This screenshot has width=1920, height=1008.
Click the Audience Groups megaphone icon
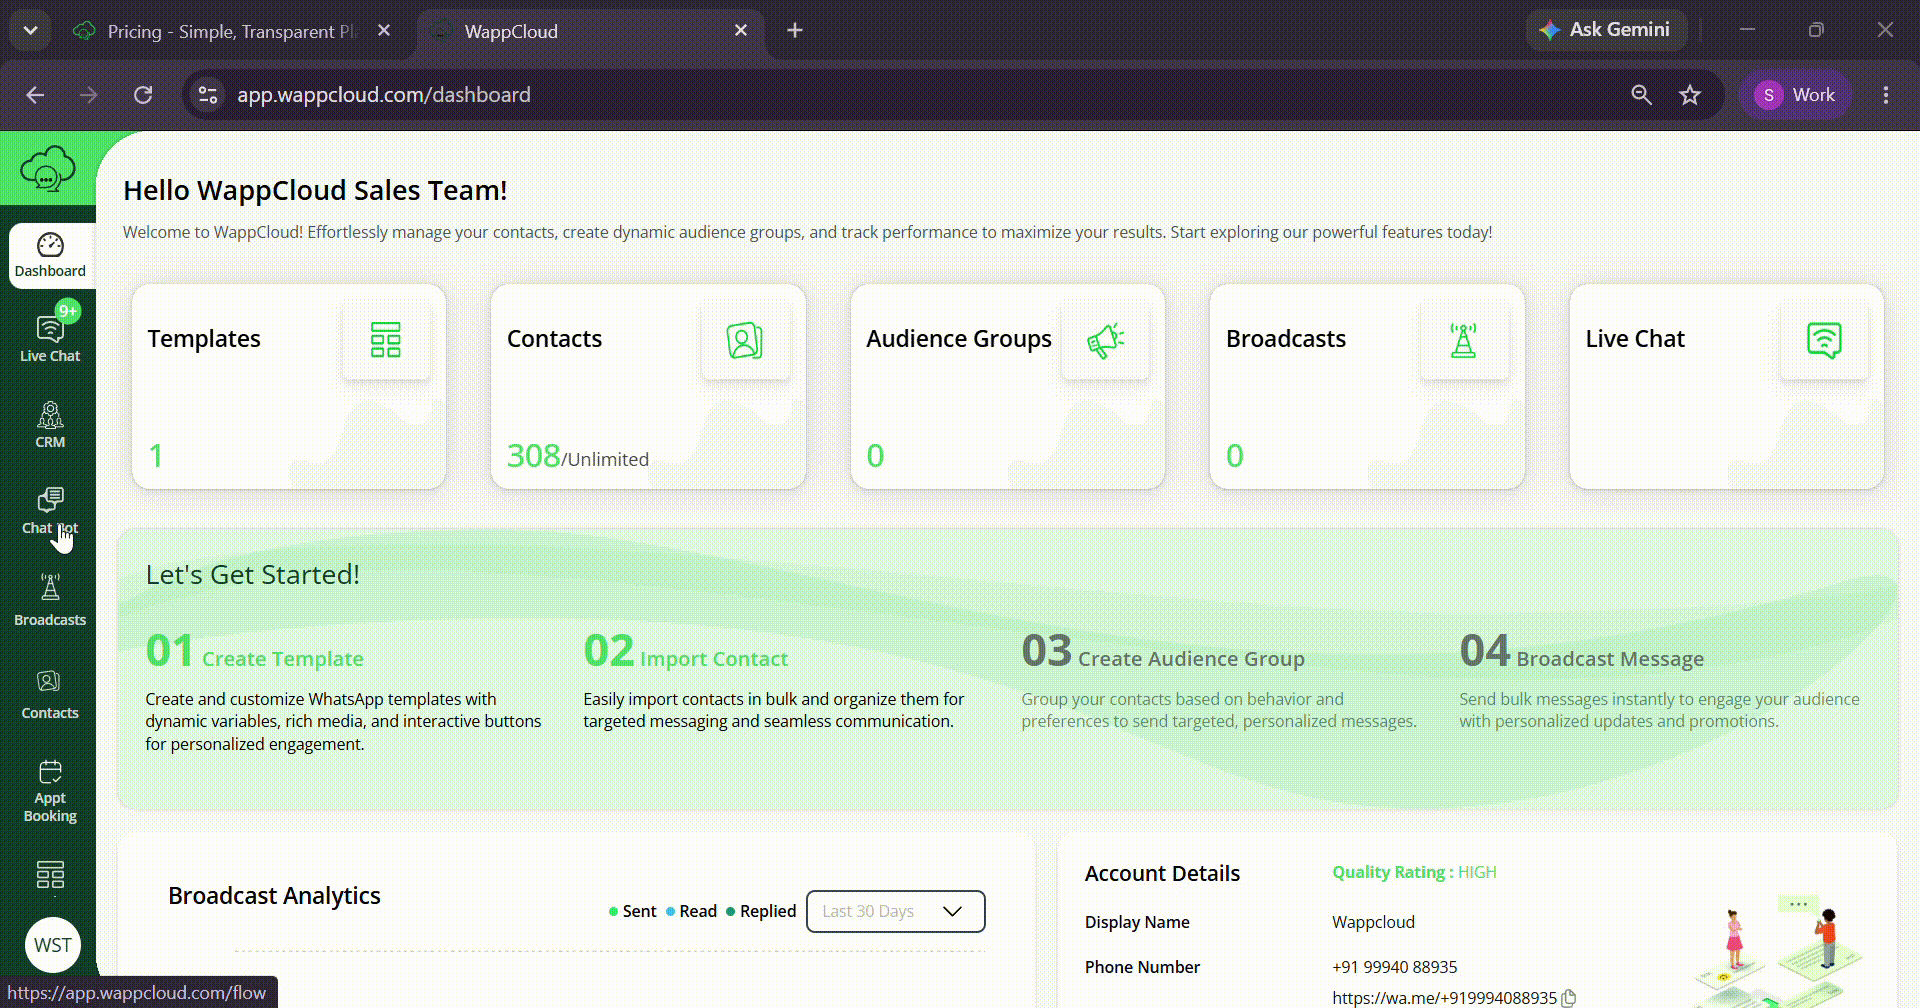click(x=1105, y=340)
